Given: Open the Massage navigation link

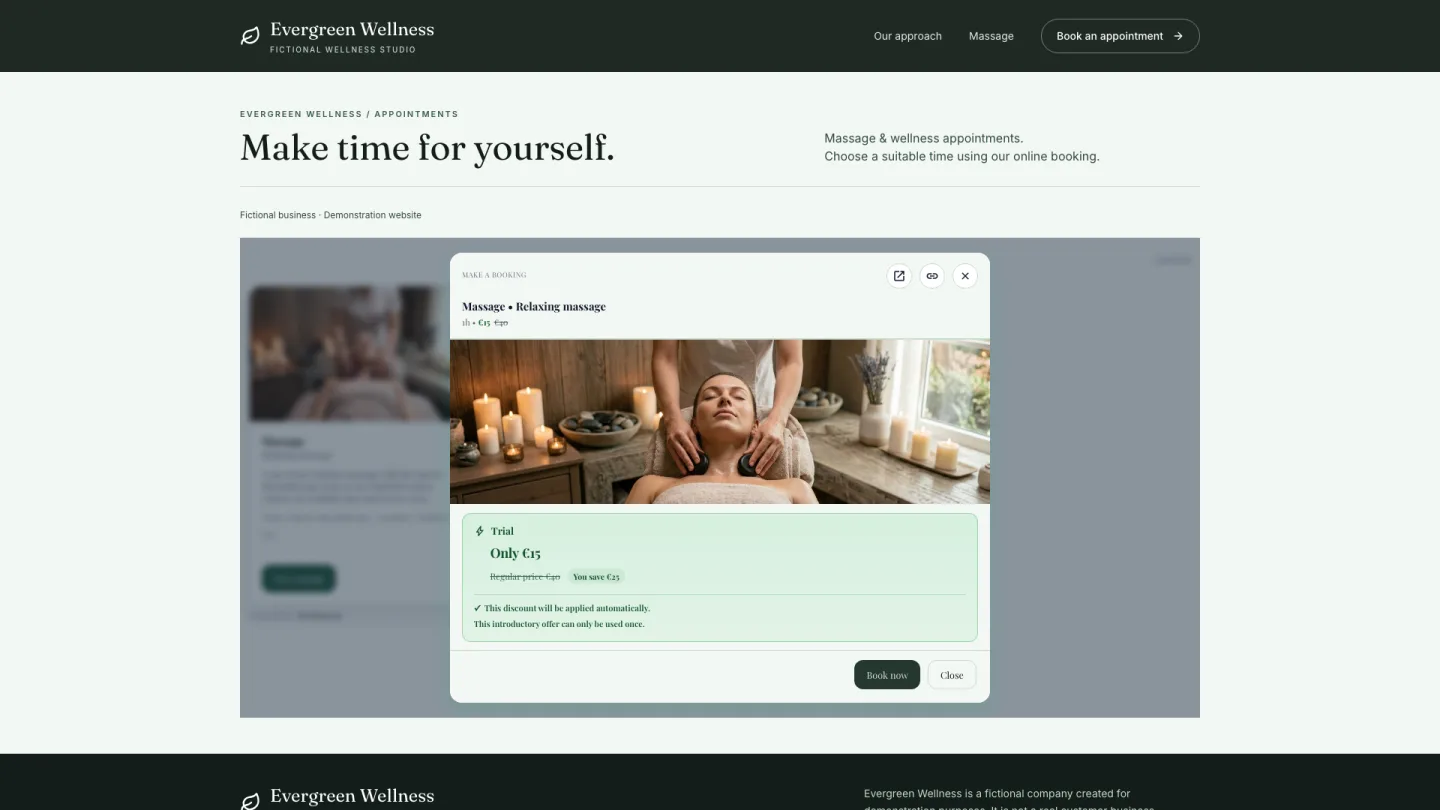Looking at the screenshot, I should tap(991, 36).
